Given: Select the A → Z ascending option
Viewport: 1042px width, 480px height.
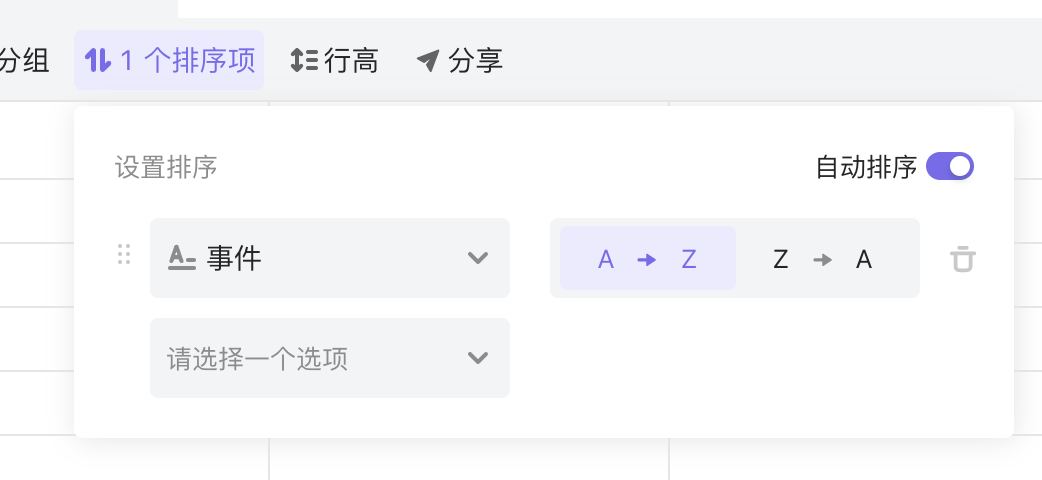Looking at the screenshot, I should click(647, 258).
